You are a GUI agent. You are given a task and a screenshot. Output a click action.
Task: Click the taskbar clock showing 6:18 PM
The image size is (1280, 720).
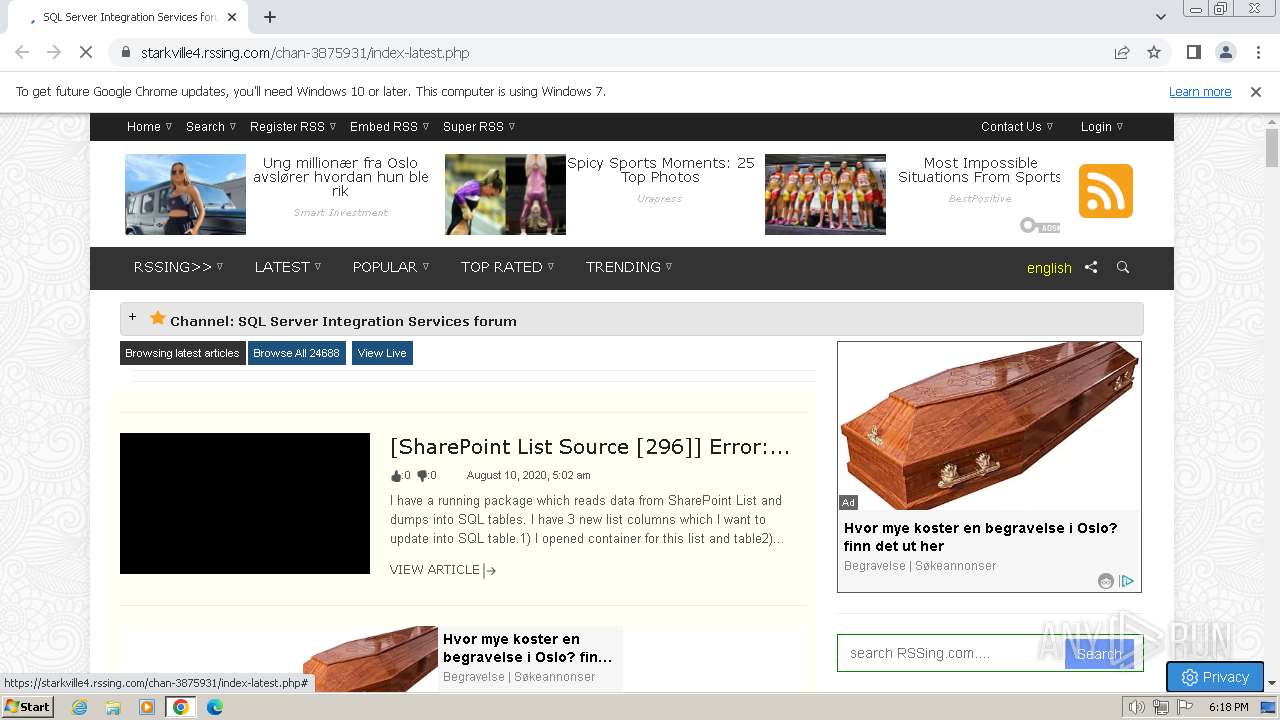pyautogui.click(x=1228, y=707)
